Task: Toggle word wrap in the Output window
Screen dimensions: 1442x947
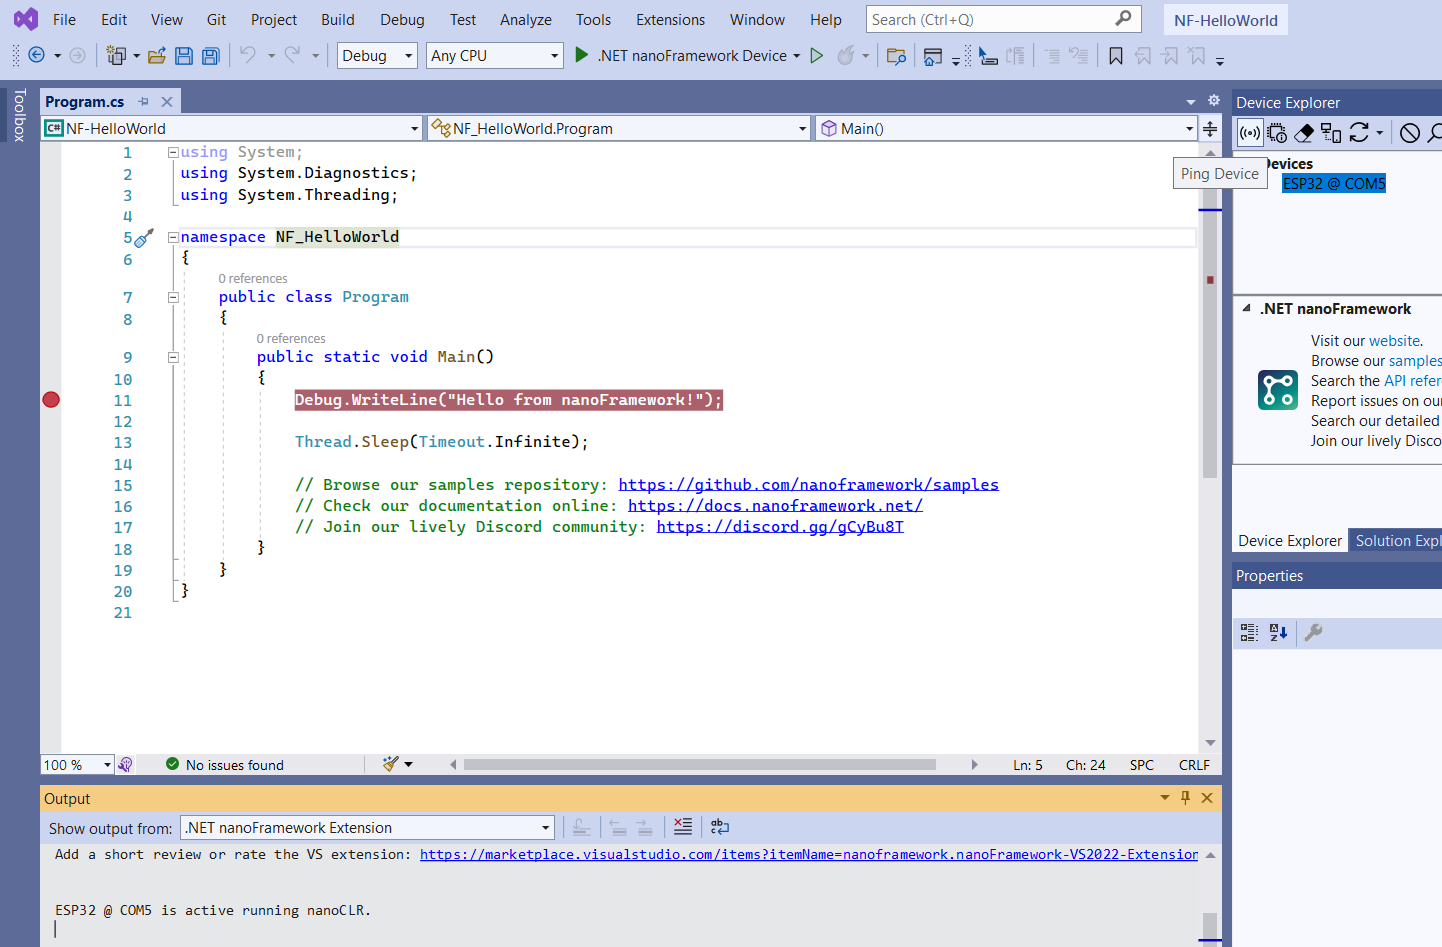Action: (720, 827)
